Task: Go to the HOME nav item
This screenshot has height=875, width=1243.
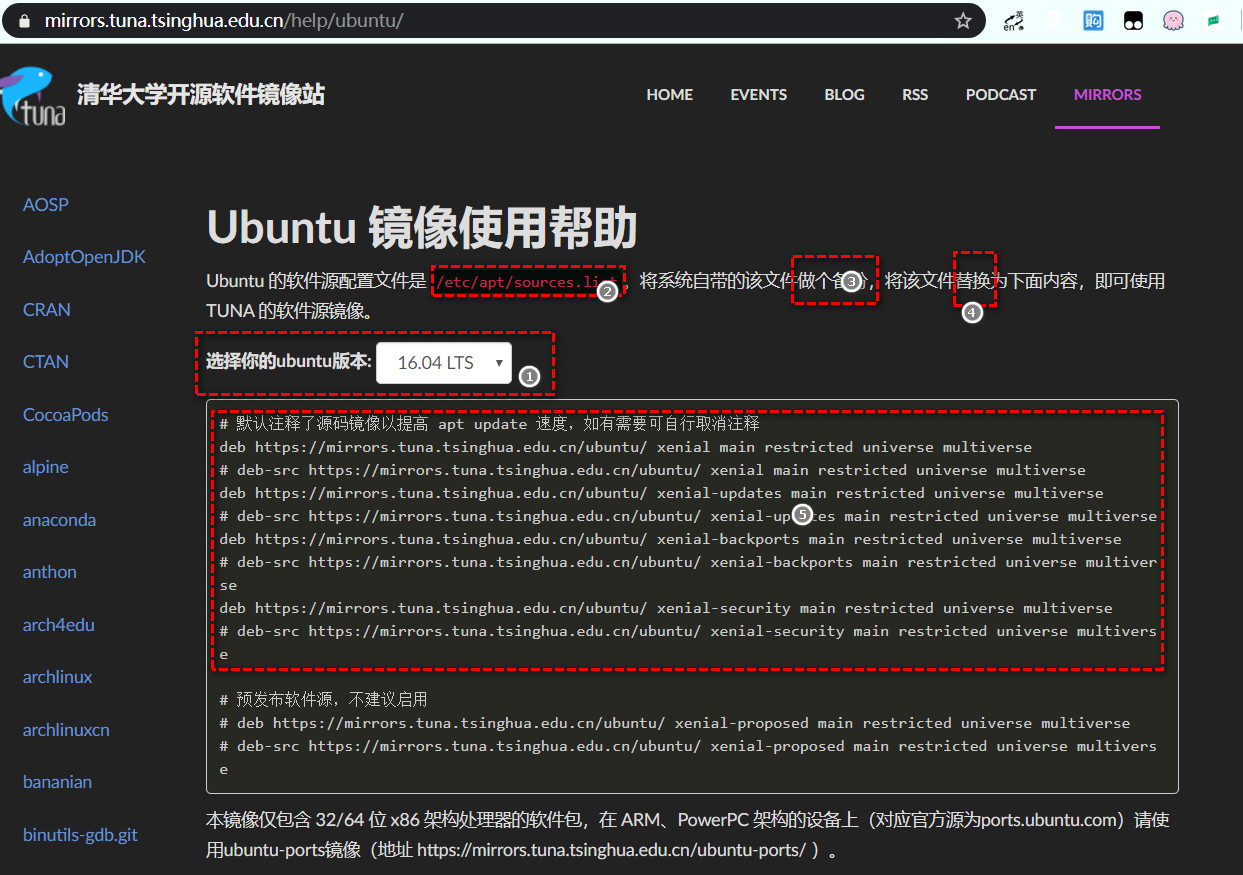Action: pyautogui.click(x=669, y=94)
